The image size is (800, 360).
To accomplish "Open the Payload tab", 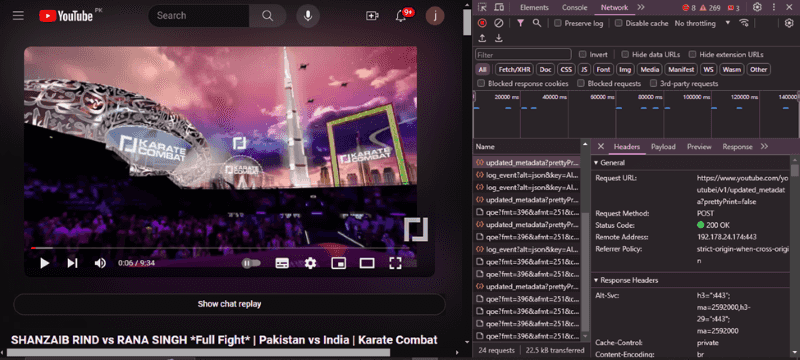I will (663, 147).
